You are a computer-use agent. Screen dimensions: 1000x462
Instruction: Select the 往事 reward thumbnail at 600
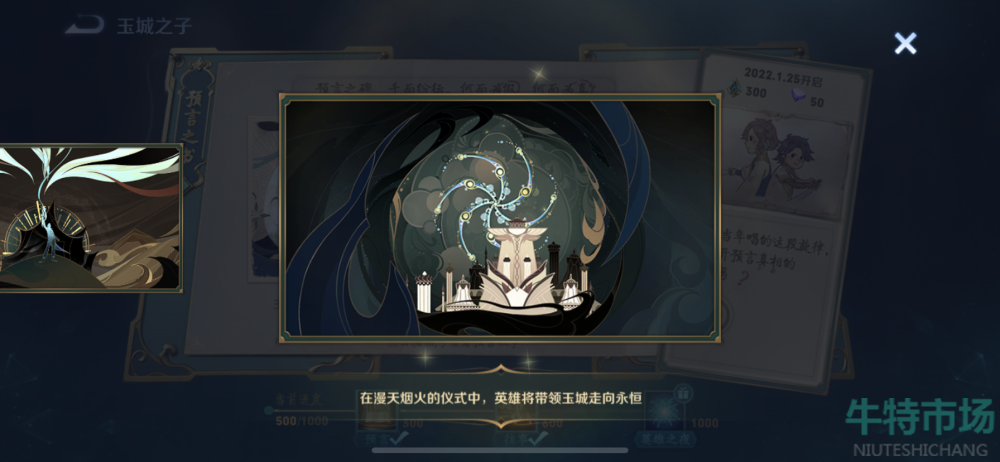(x=515, y=418)
